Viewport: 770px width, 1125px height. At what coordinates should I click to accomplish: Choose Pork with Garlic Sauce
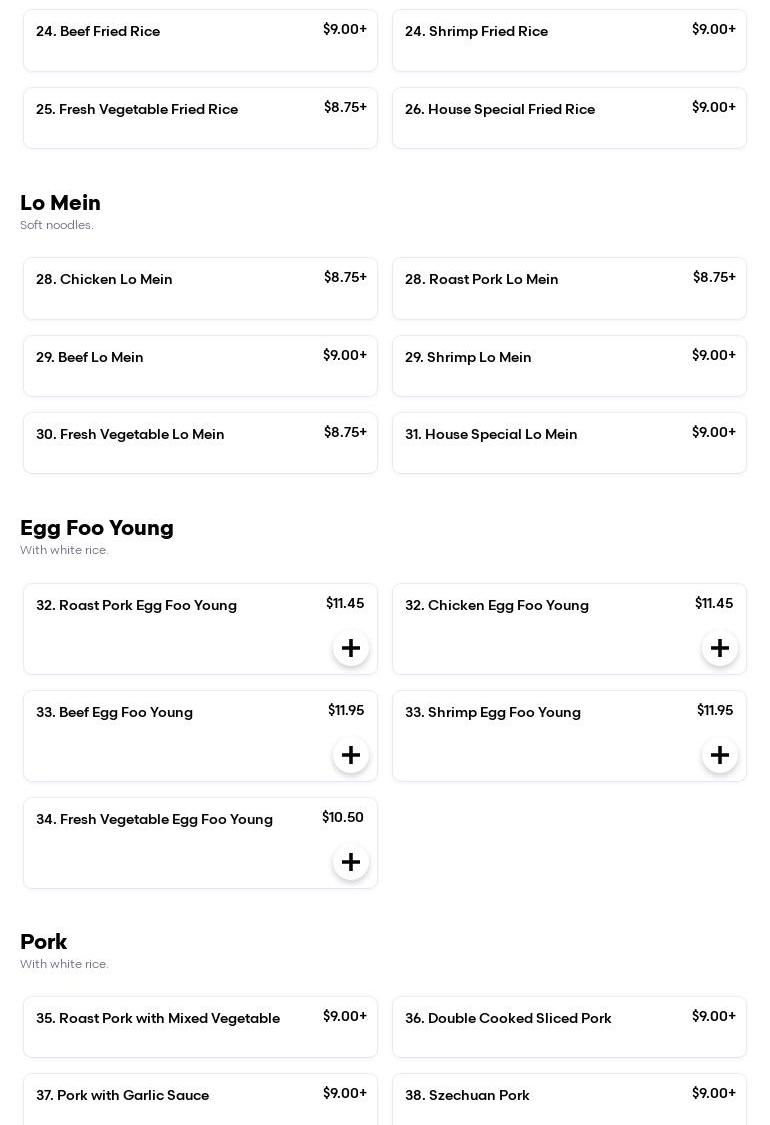tap(200, 1100)
